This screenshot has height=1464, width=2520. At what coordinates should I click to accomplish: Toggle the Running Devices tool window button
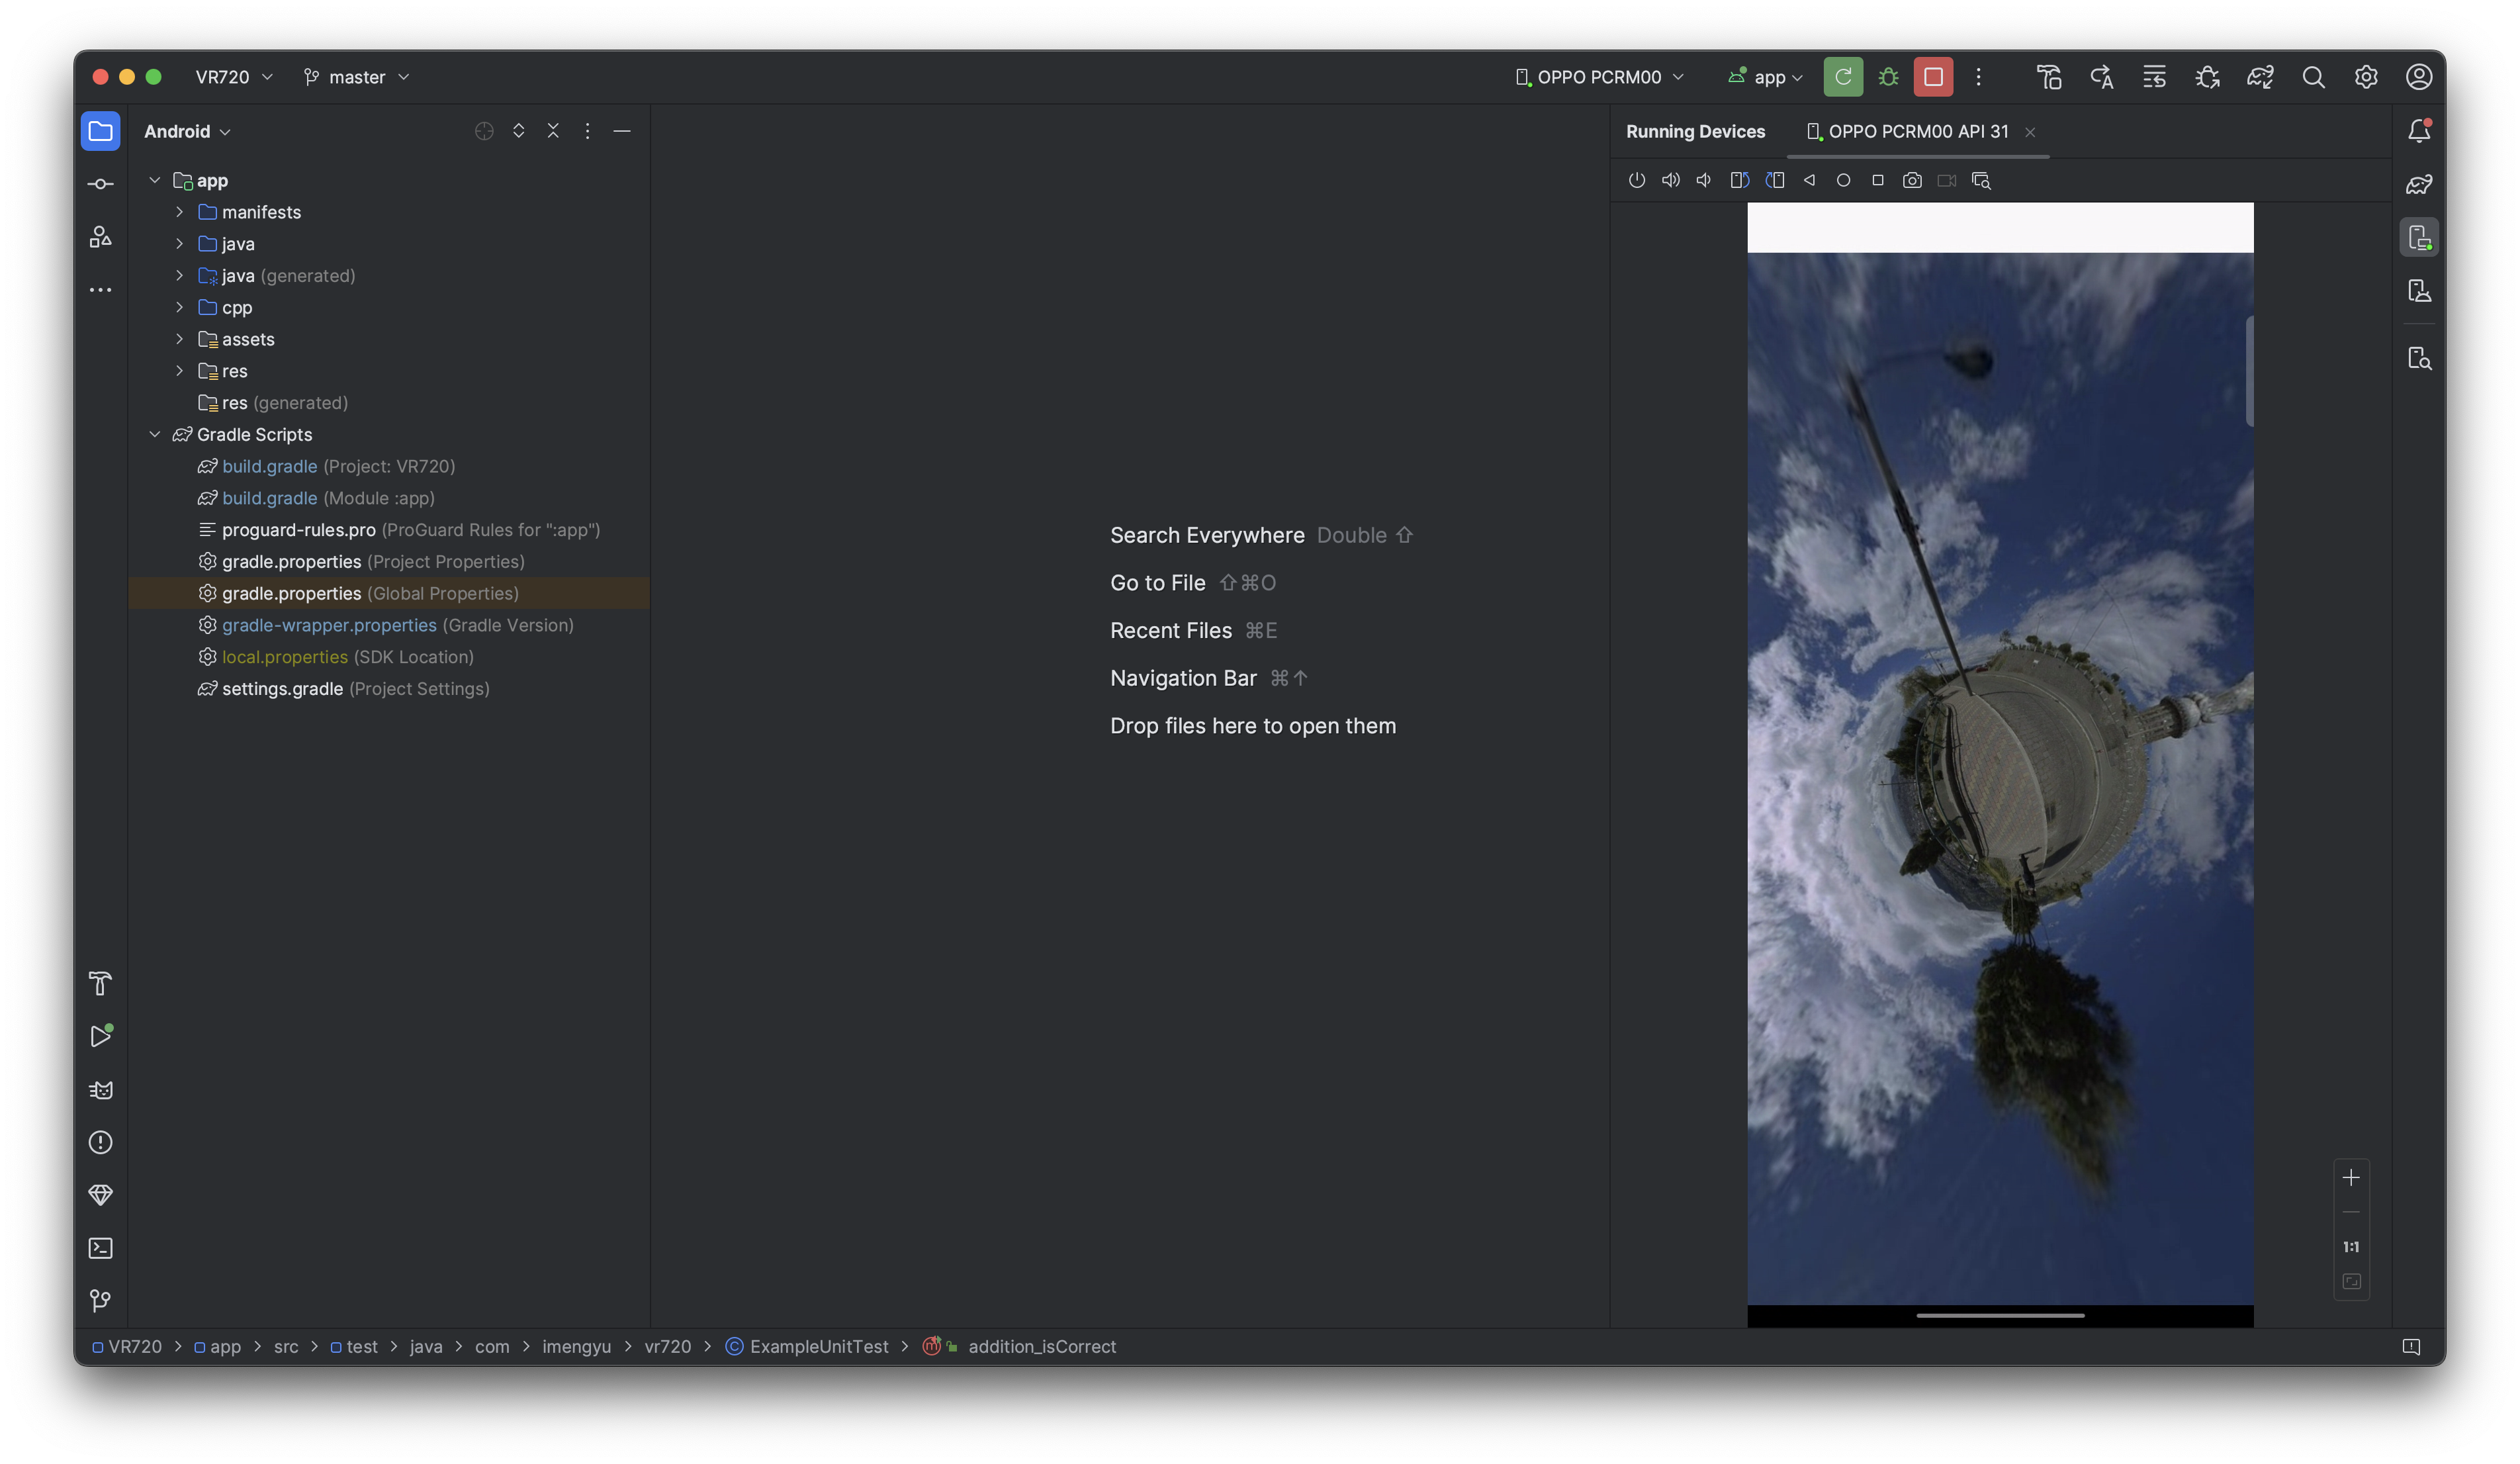point(2418,237)
